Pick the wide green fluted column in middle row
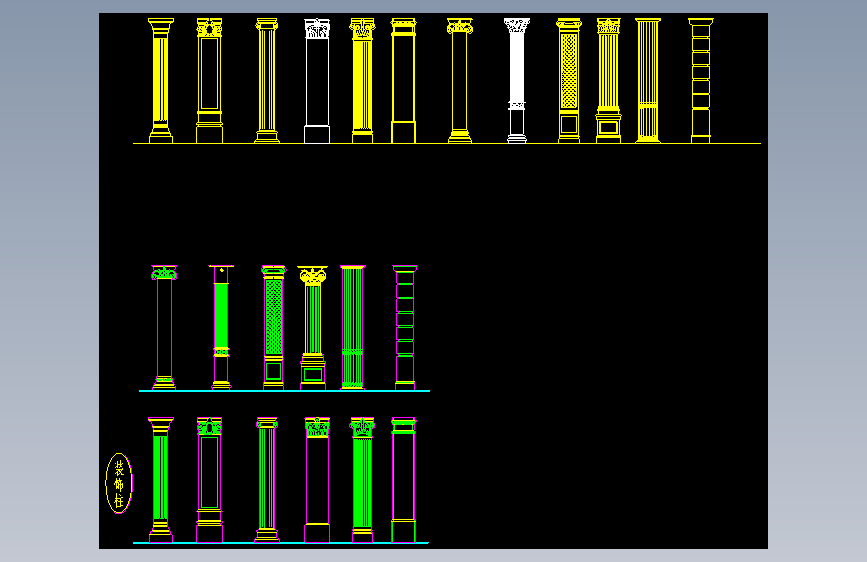Viewport: 867px width, 562px height. (353, 327)
